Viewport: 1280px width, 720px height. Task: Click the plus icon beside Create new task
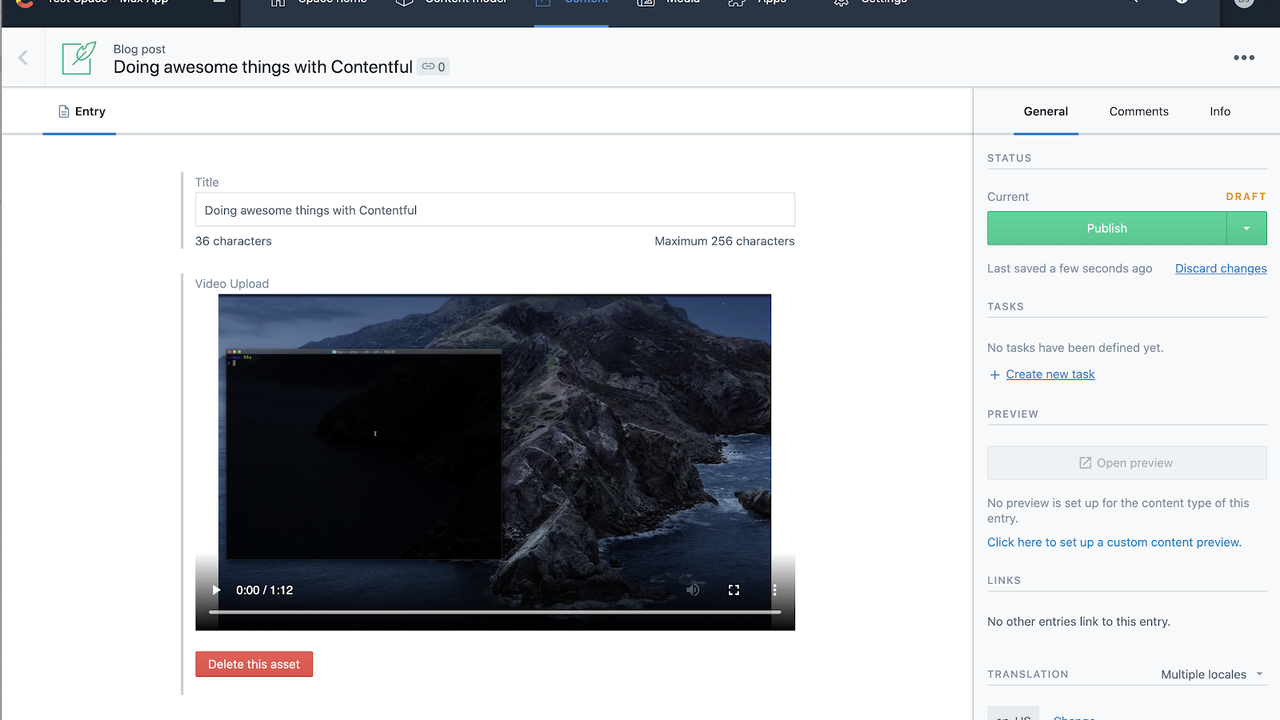pyautogui.click(x=994, y=375)
